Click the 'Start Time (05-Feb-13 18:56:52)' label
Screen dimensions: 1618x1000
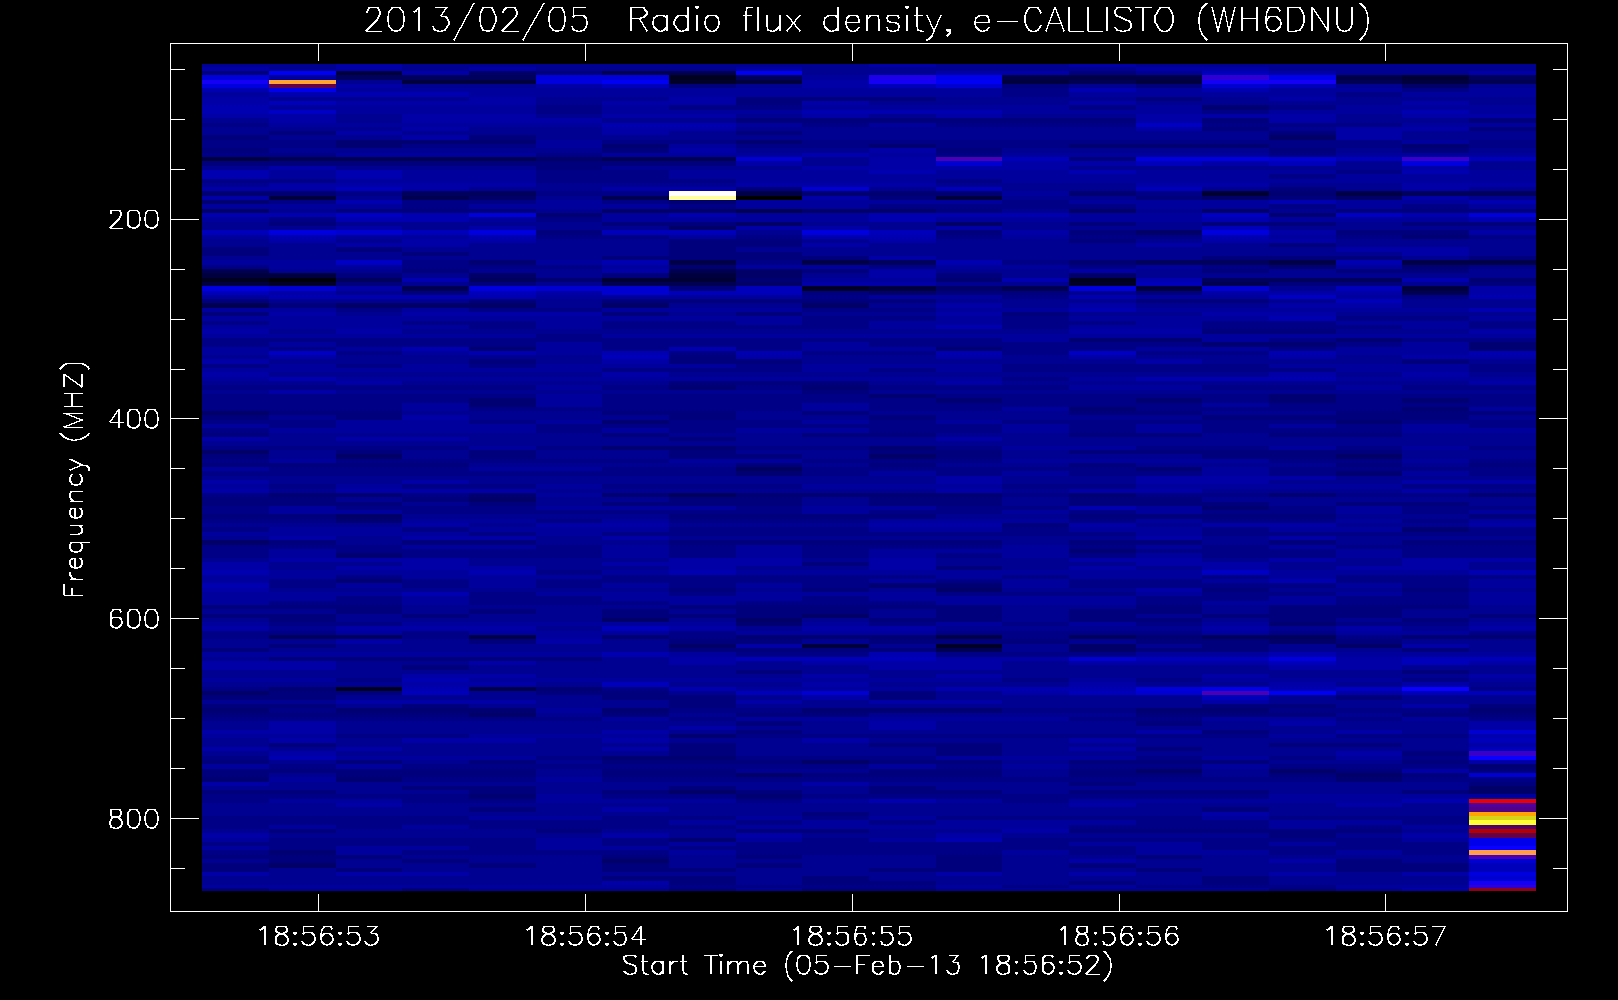click(x=867, y=966)
